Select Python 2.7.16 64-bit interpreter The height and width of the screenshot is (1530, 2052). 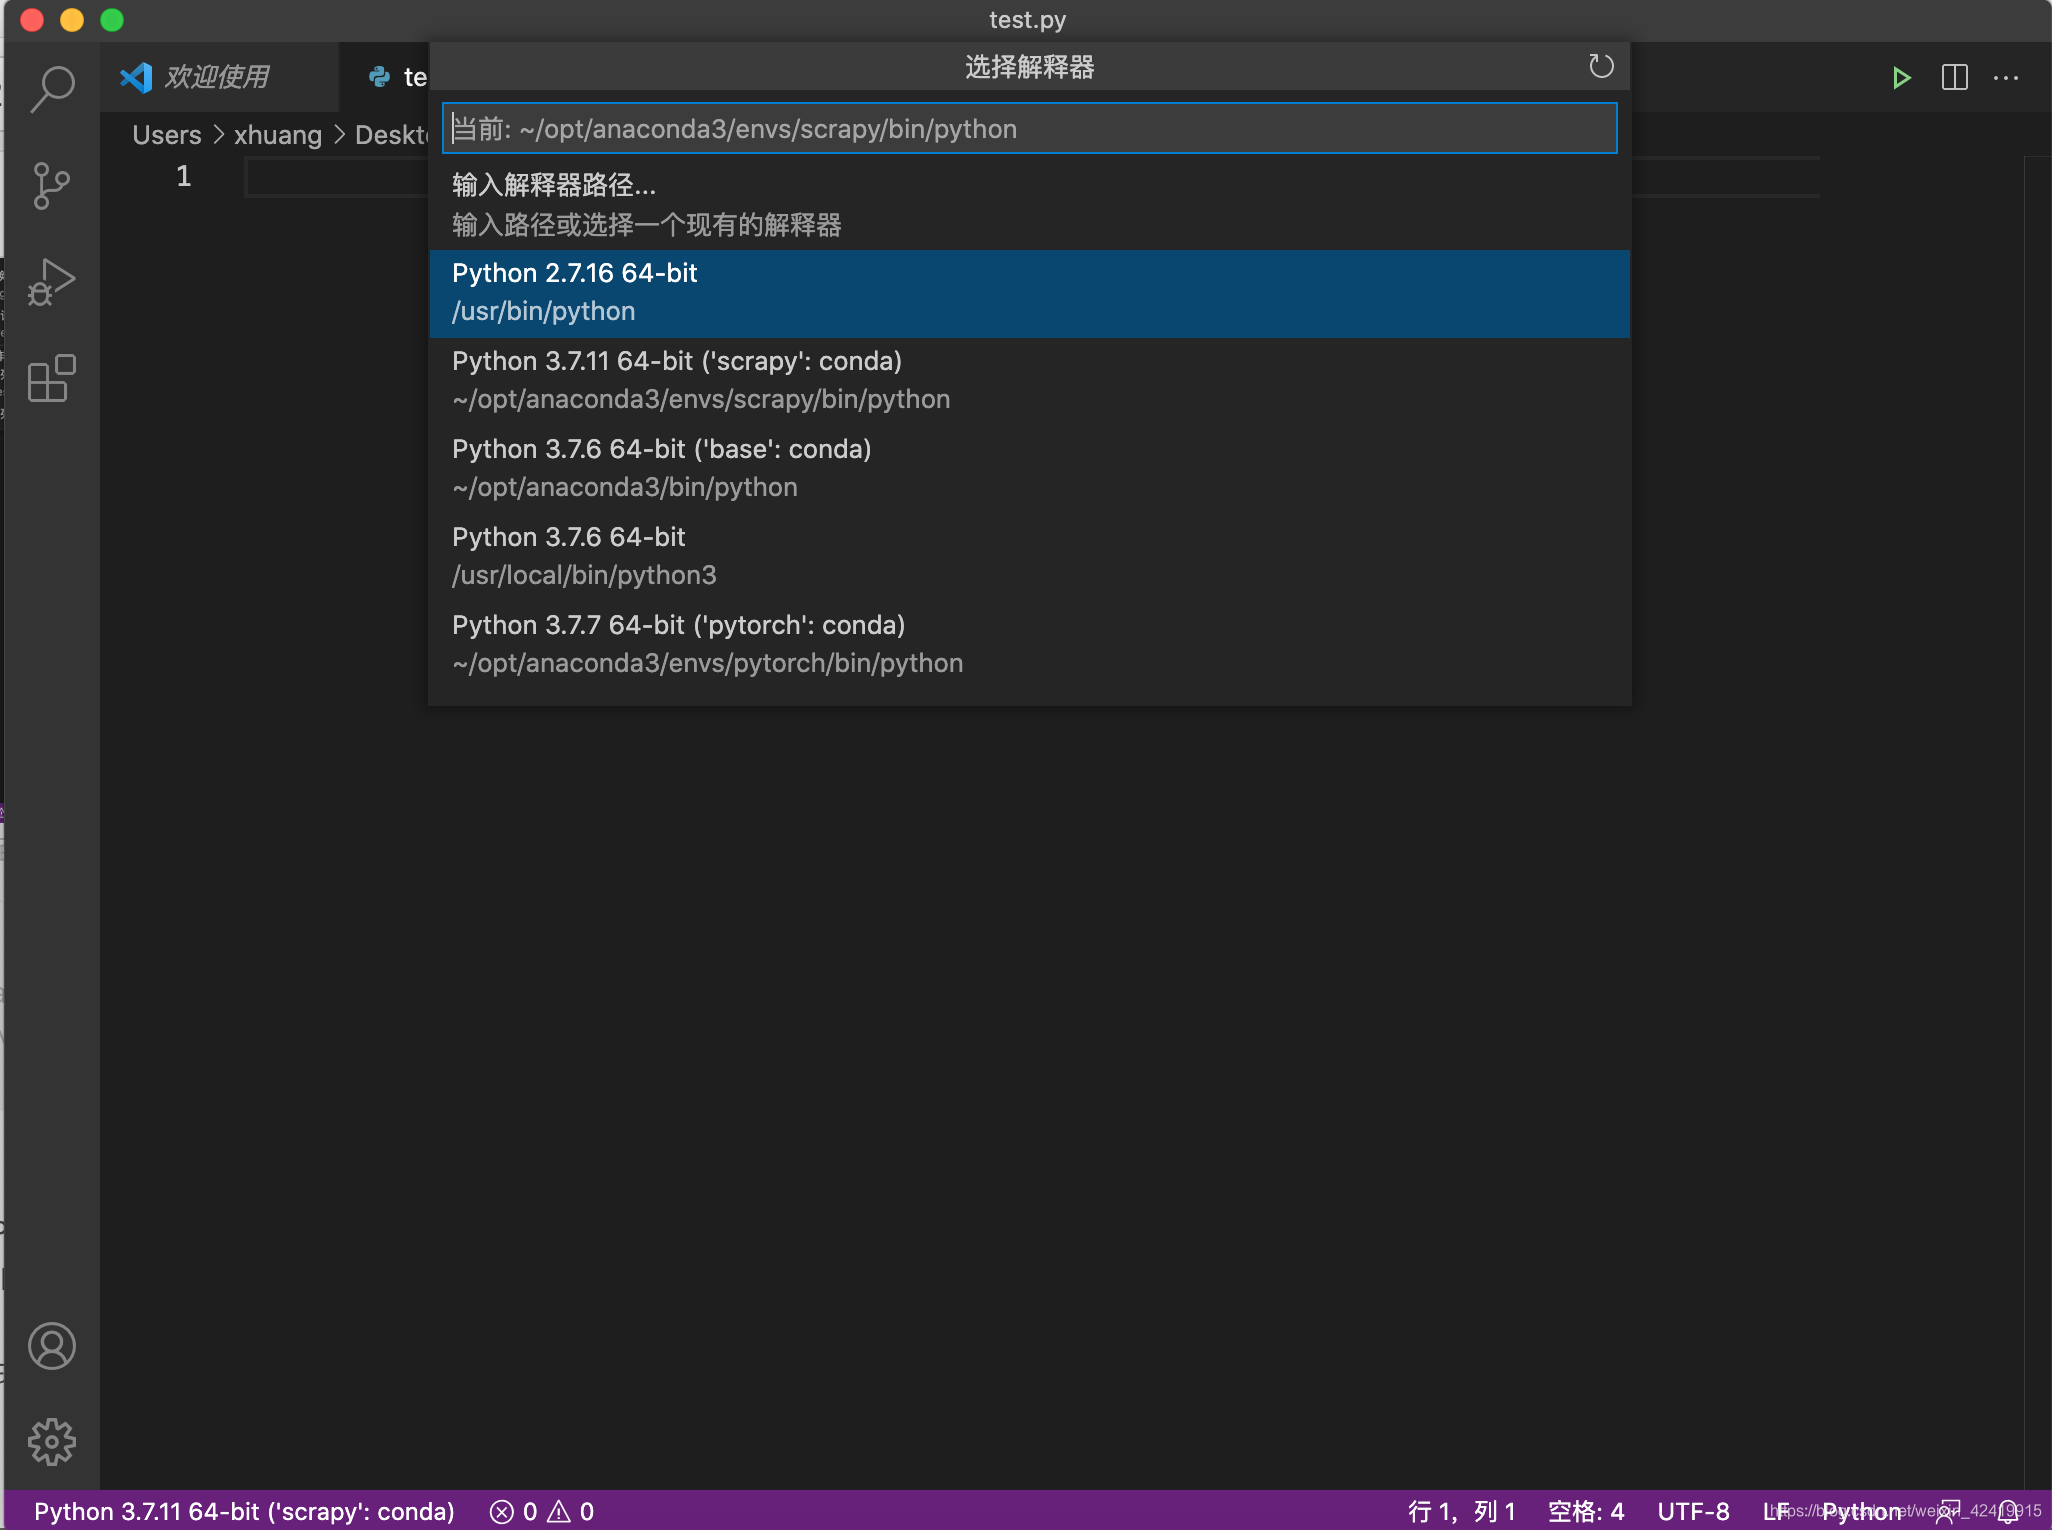click(x=1030, y=293)
